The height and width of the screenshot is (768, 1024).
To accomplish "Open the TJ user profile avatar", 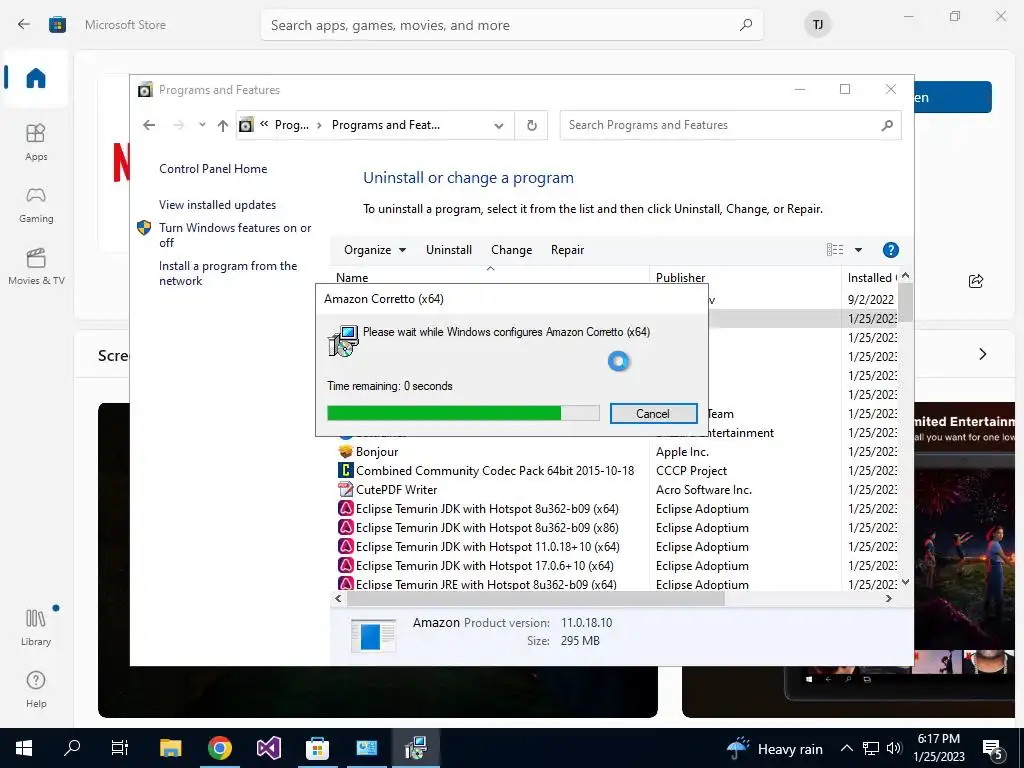I will (x=818, y=25).
